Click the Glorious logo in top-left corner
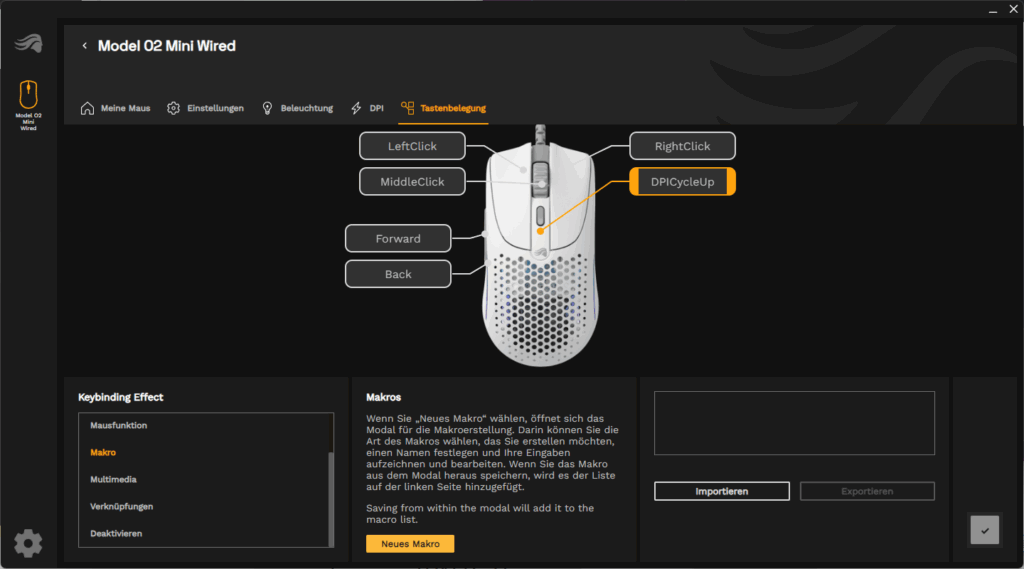1024x569 pixels. click(28, 44)
